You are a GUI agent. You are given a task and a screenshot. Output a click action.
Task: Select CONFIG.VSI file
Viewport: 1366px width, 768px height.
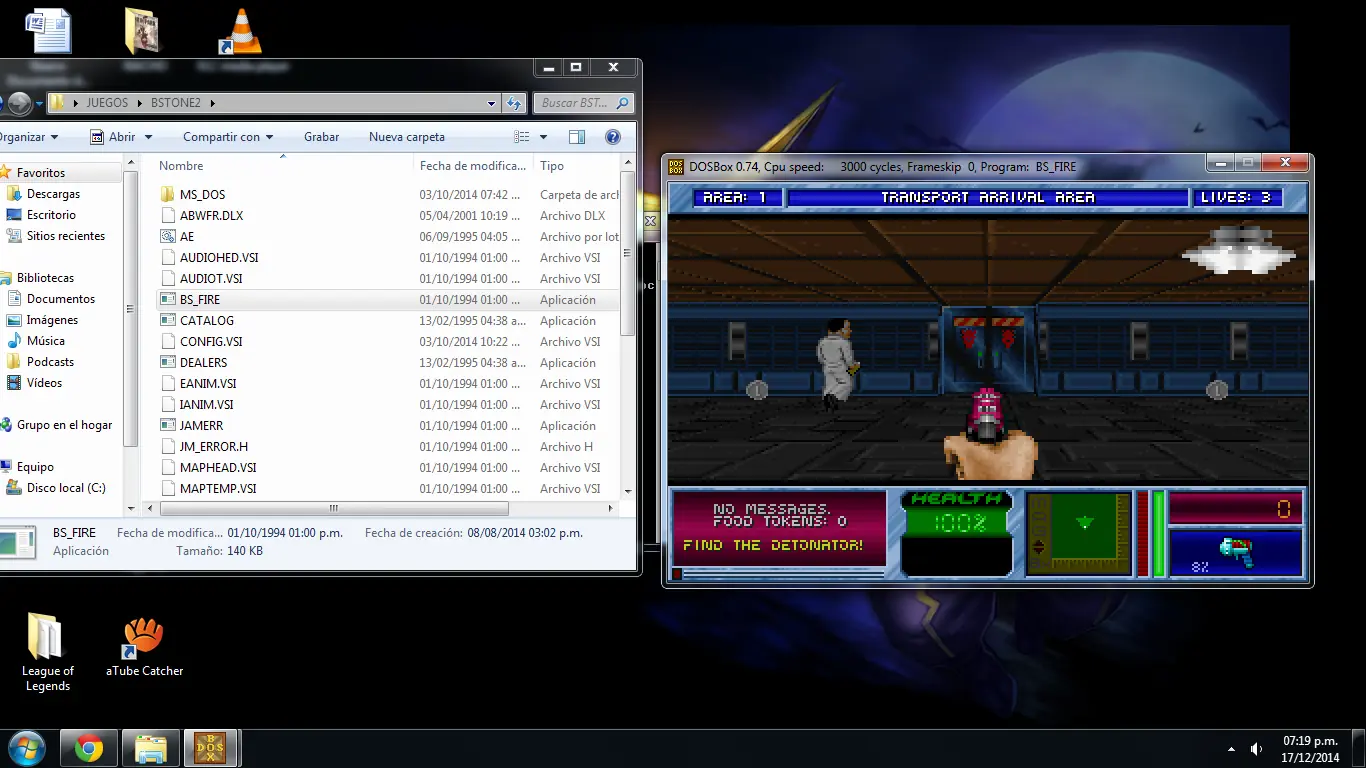[x=211, y=342]
